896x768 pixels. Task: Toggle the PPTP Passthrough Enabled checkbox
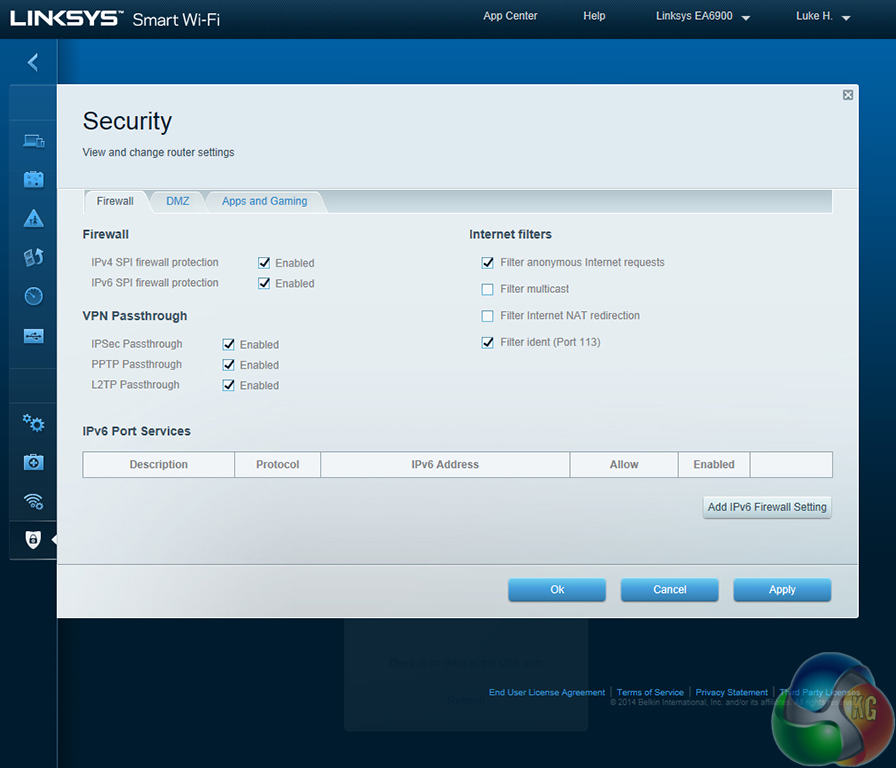pos(229,365)
